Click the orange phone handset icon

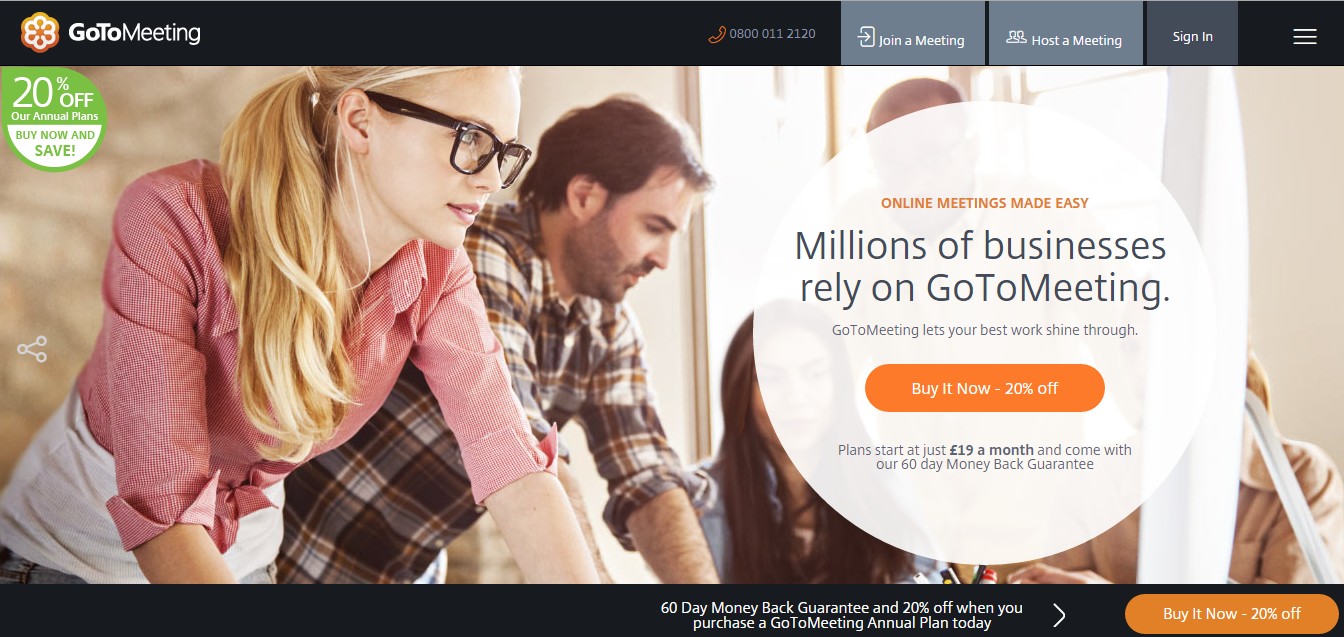(x=716, y=34)
